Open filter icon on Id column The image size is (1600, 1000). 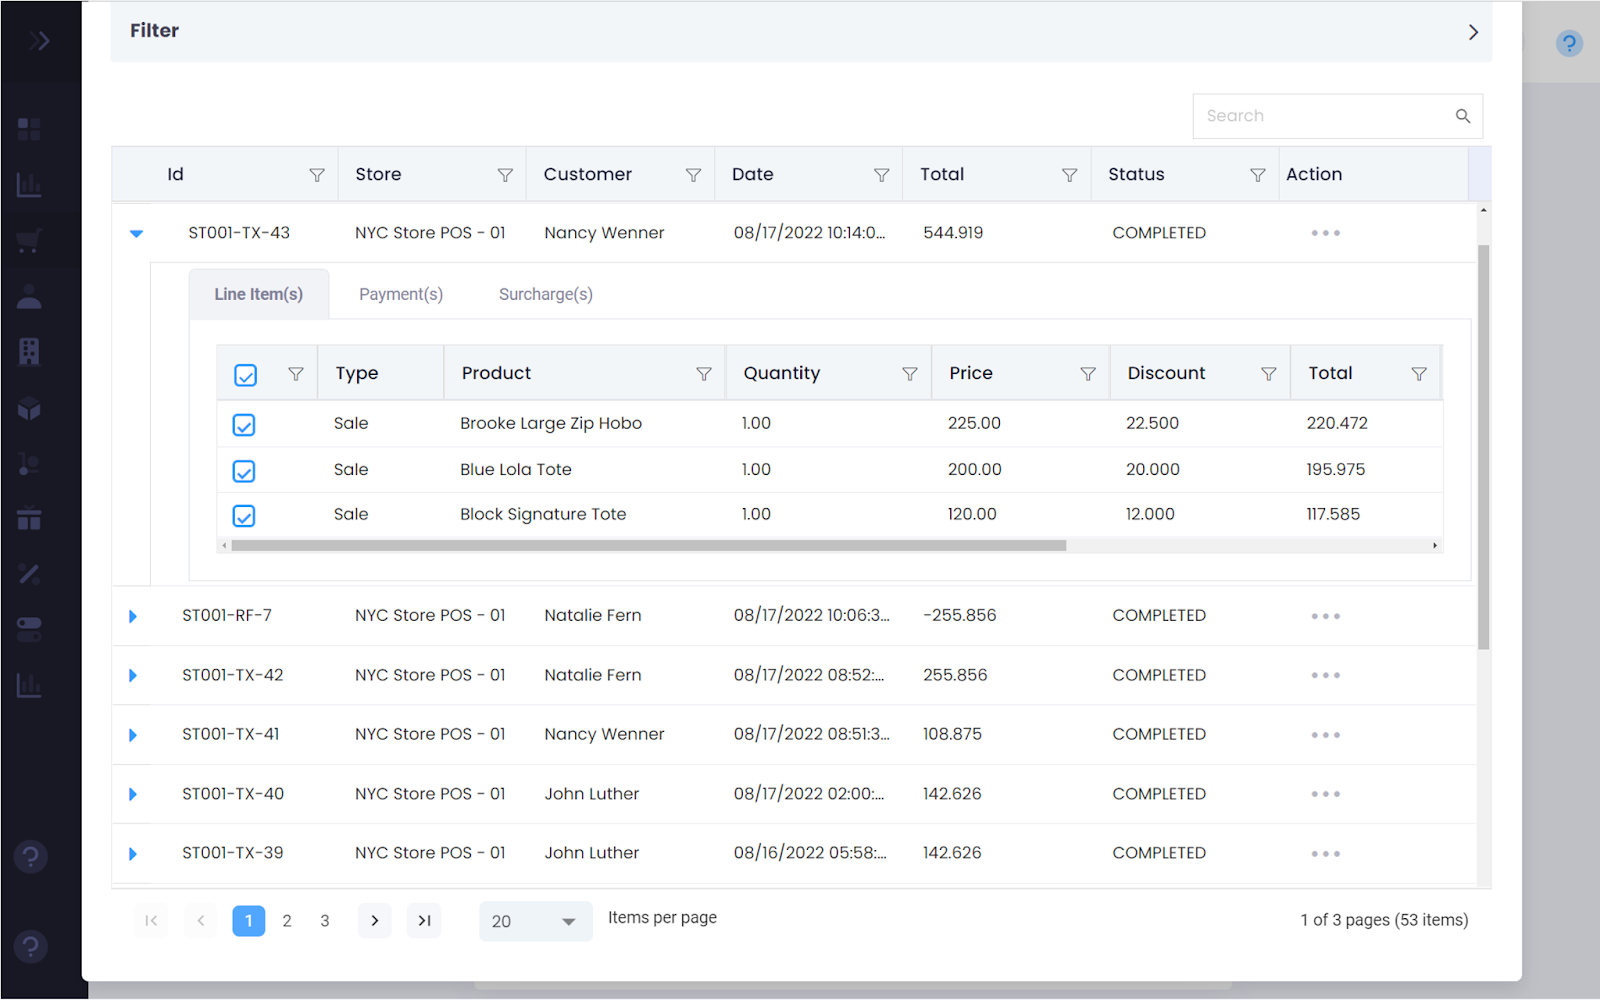pos(317,175)
